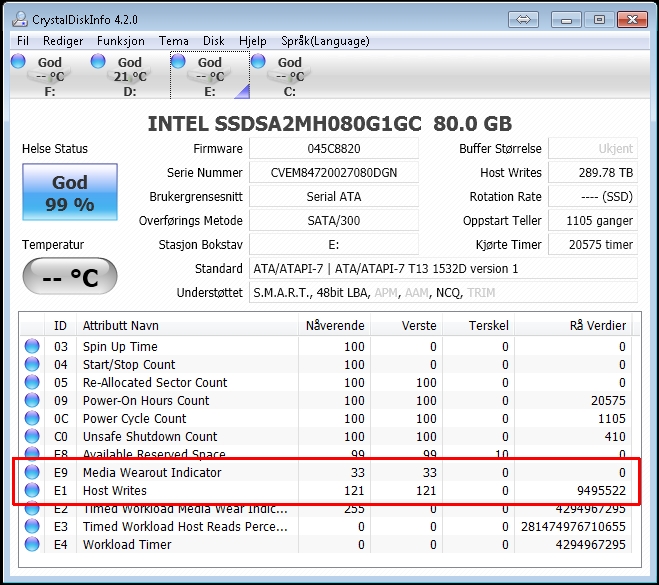Viewport: 659px width, 585px height.
Task: Click the Understøttet features field
Action: pos(443,292)
